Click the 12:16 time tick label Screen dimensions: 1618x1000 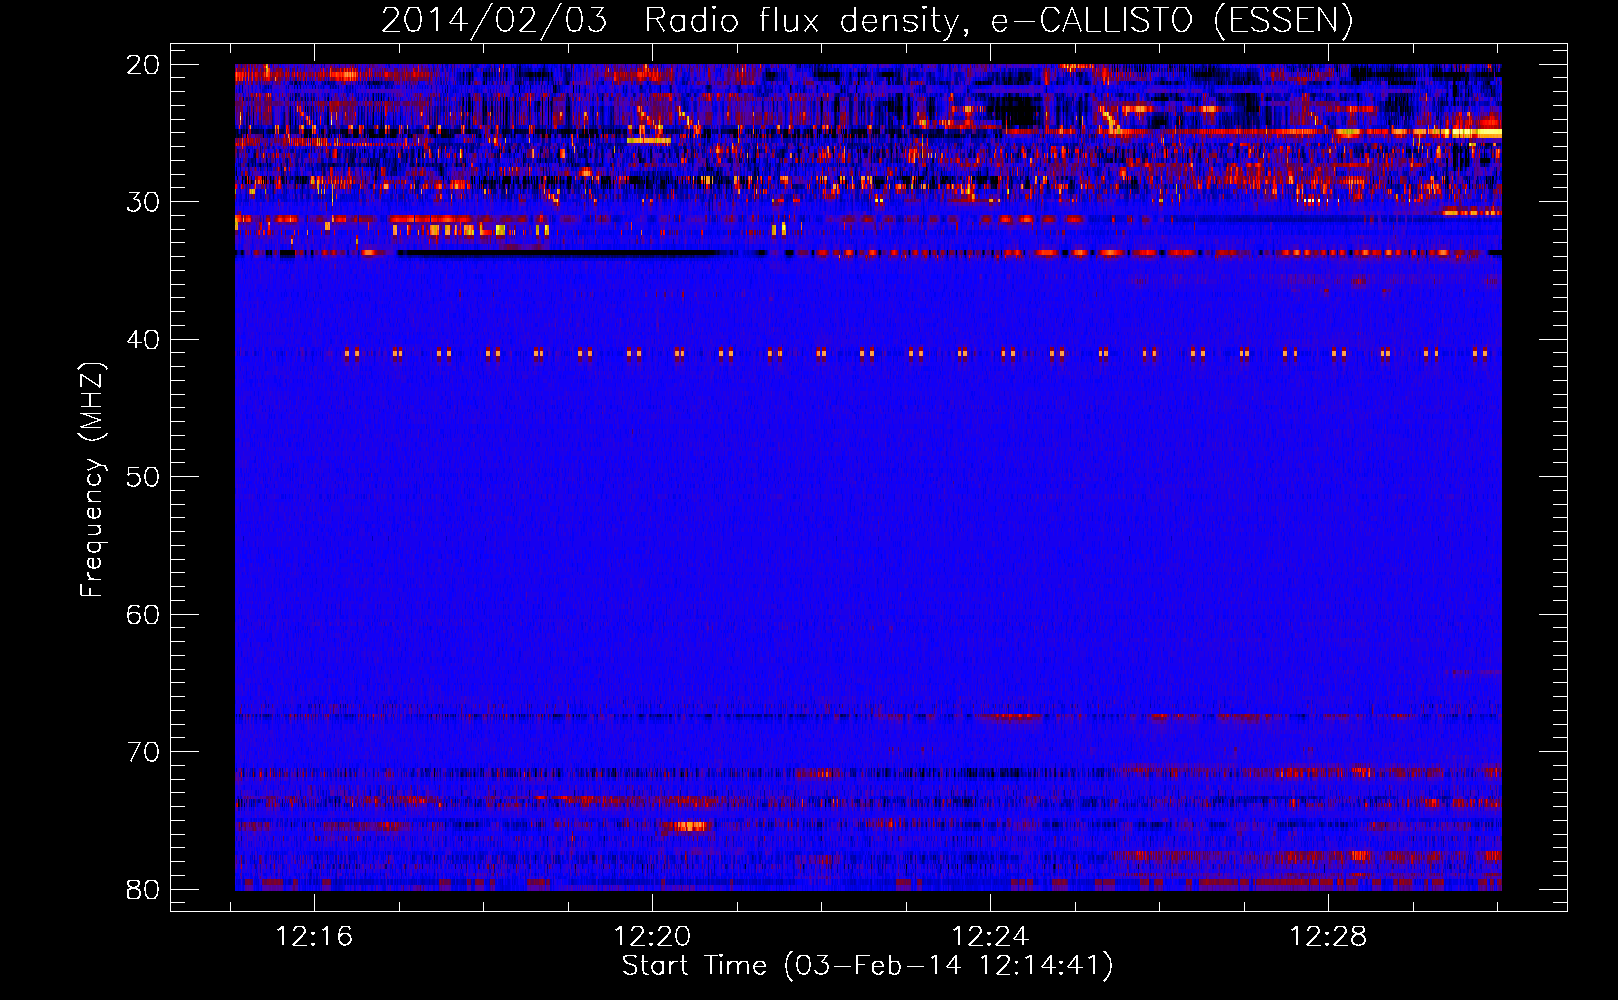tap(315, 937)
